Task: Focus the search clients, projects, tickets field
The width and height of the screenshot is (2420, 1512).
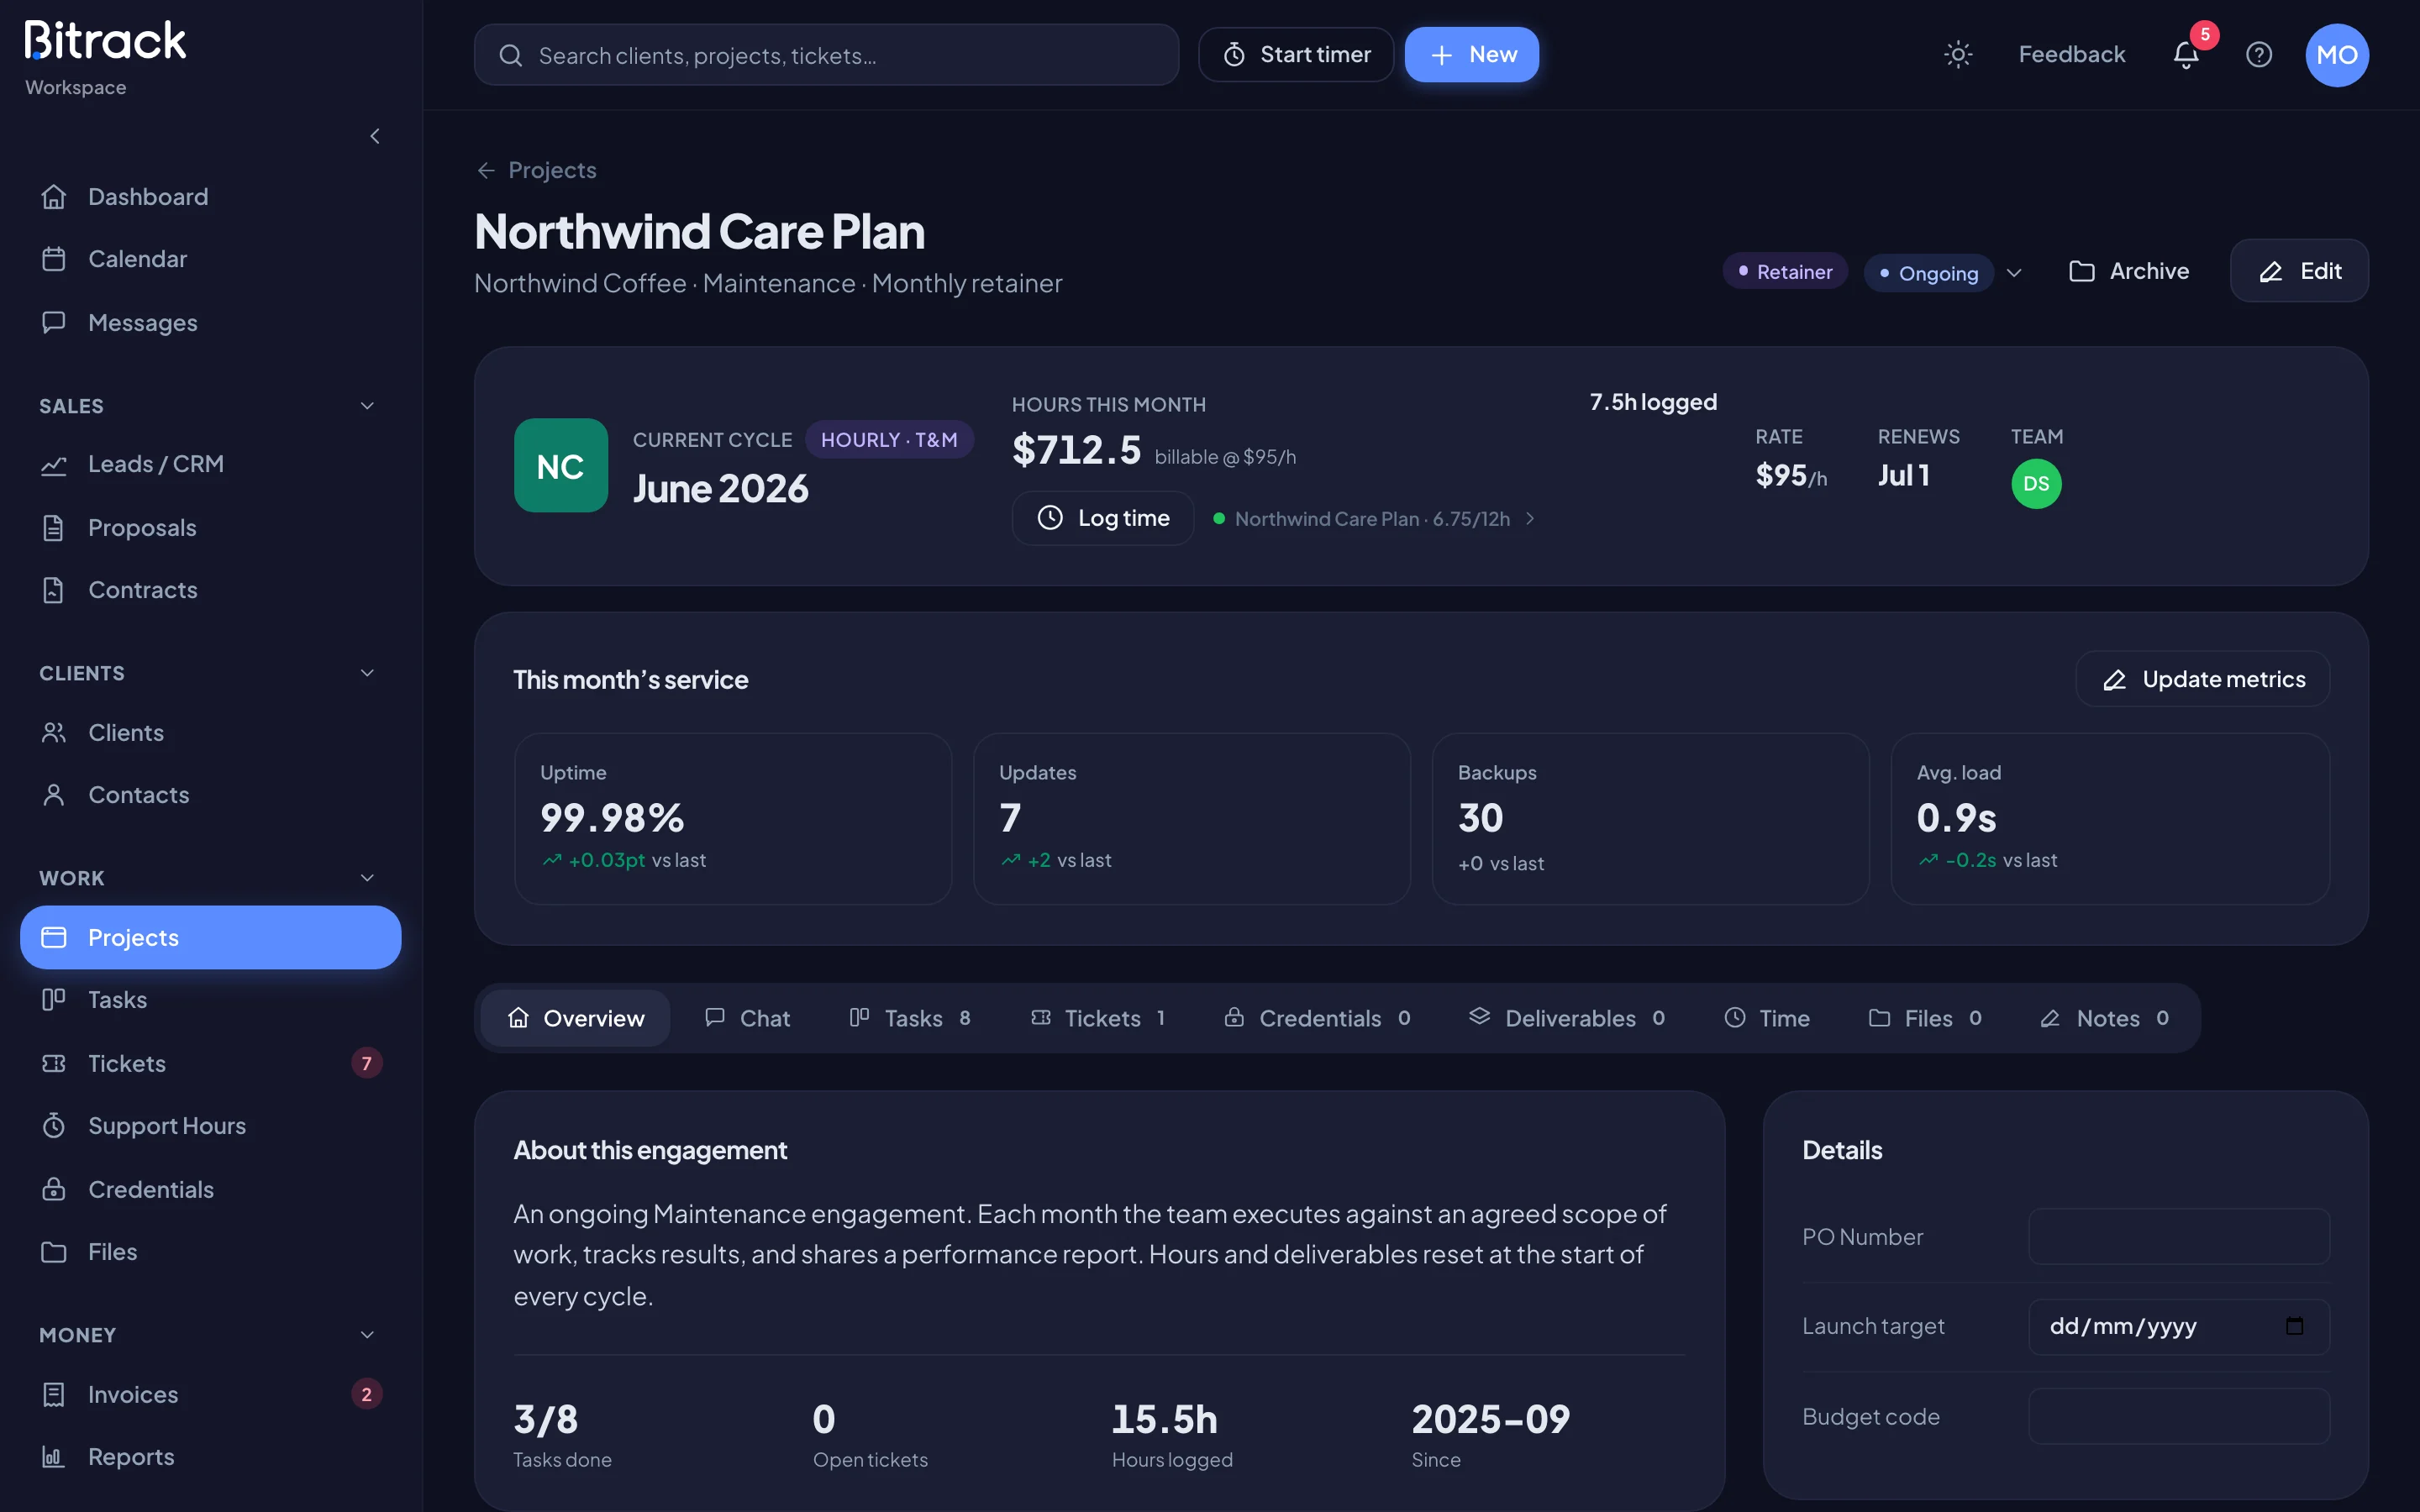Action: click(826, 55)
